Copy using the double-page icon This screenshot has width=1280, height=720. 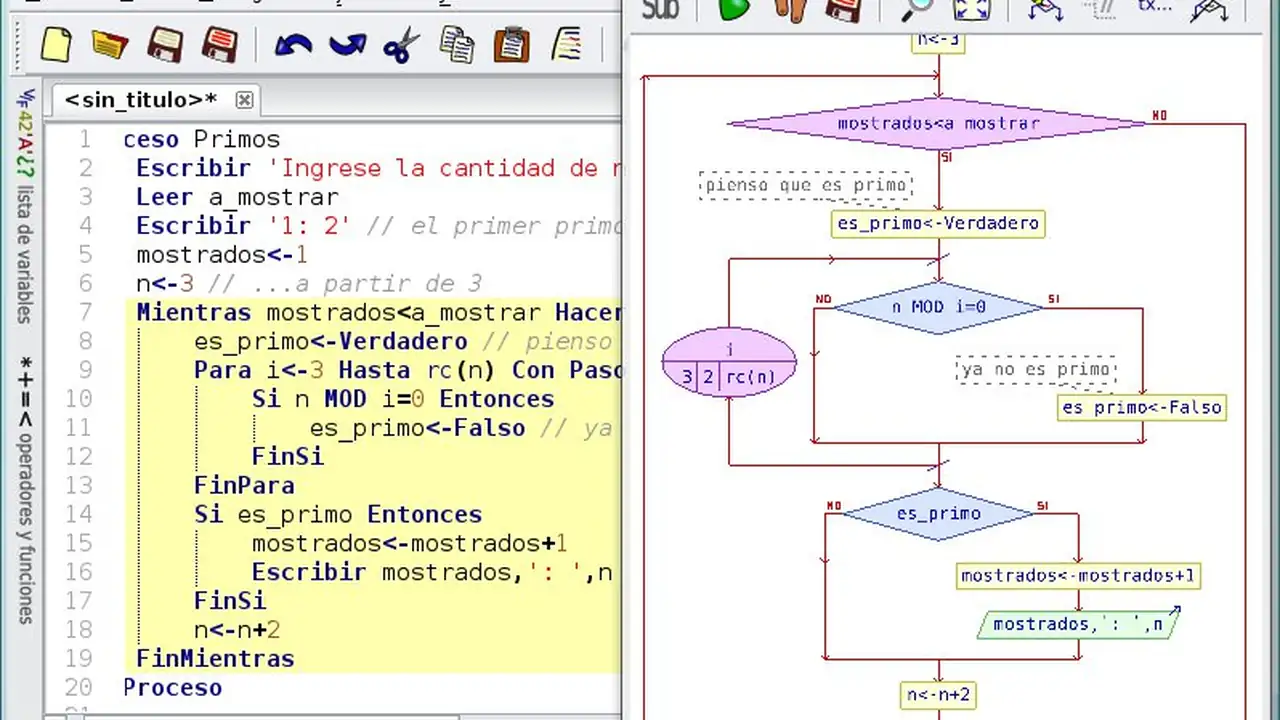pyautogui.click(x=457, y=45)
